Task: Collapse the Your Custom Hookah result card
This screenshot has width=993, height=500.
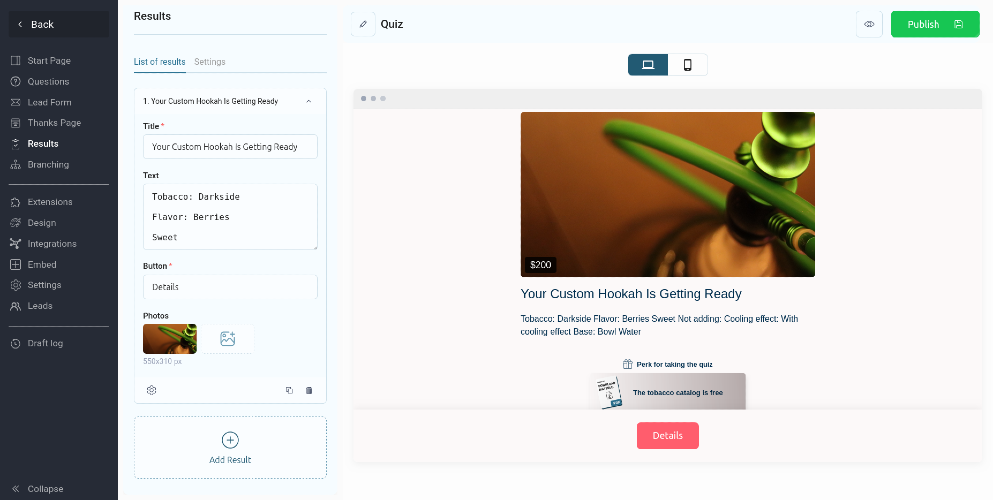Action: 308,101
